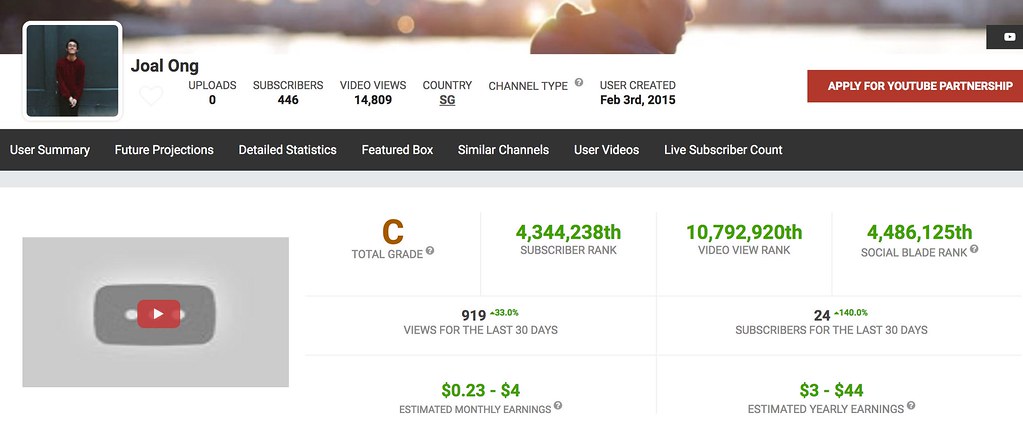
Task: Click the help icon next to Channel Type
Action: coord(578,83)
